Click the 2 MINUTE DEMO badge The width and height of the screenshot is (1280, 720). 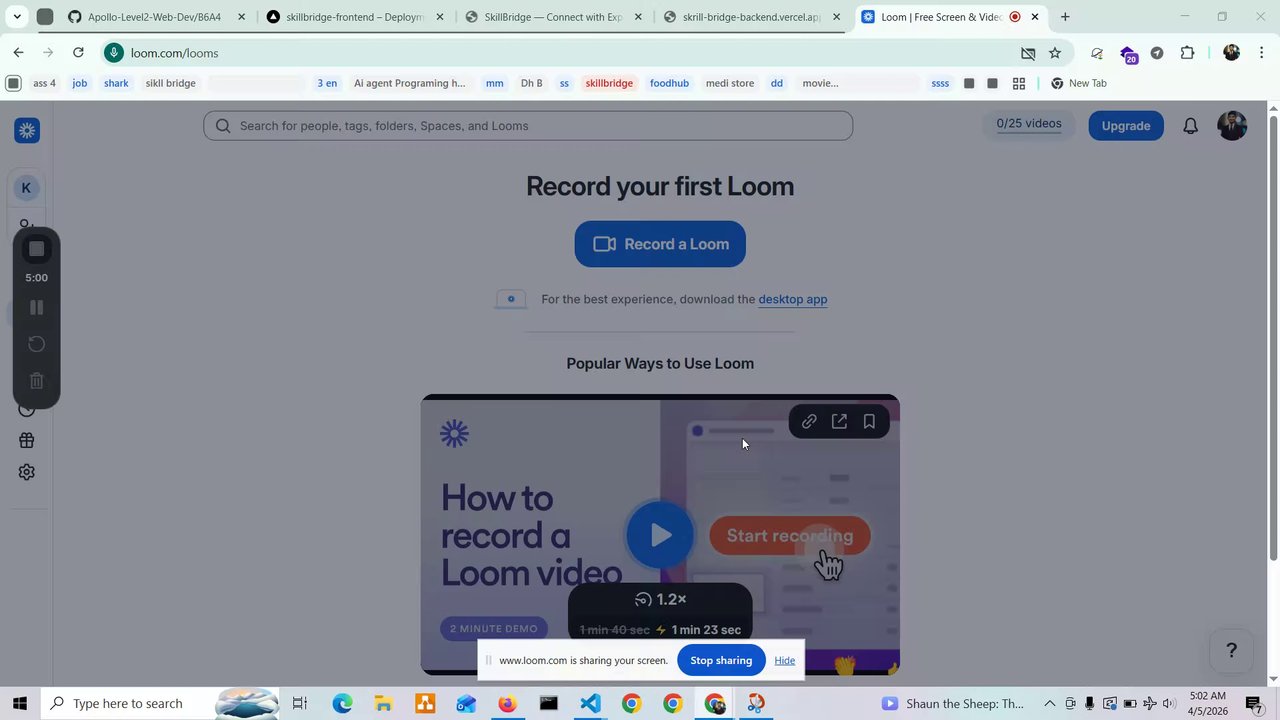tap(493, 628)
